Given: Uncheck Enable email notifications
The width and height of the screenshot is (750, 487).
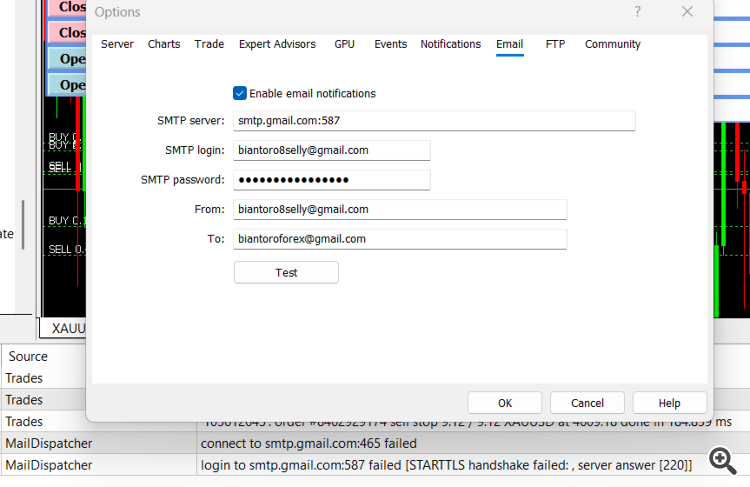Looking at the screenshot, I should (x=240, y=93).
